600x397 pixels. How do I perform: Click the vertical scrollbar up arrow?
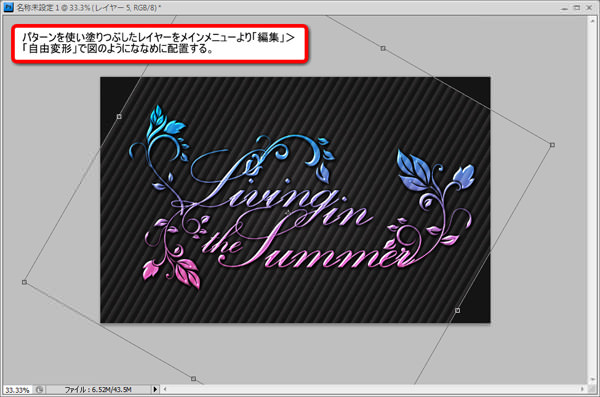pos(593,20)
